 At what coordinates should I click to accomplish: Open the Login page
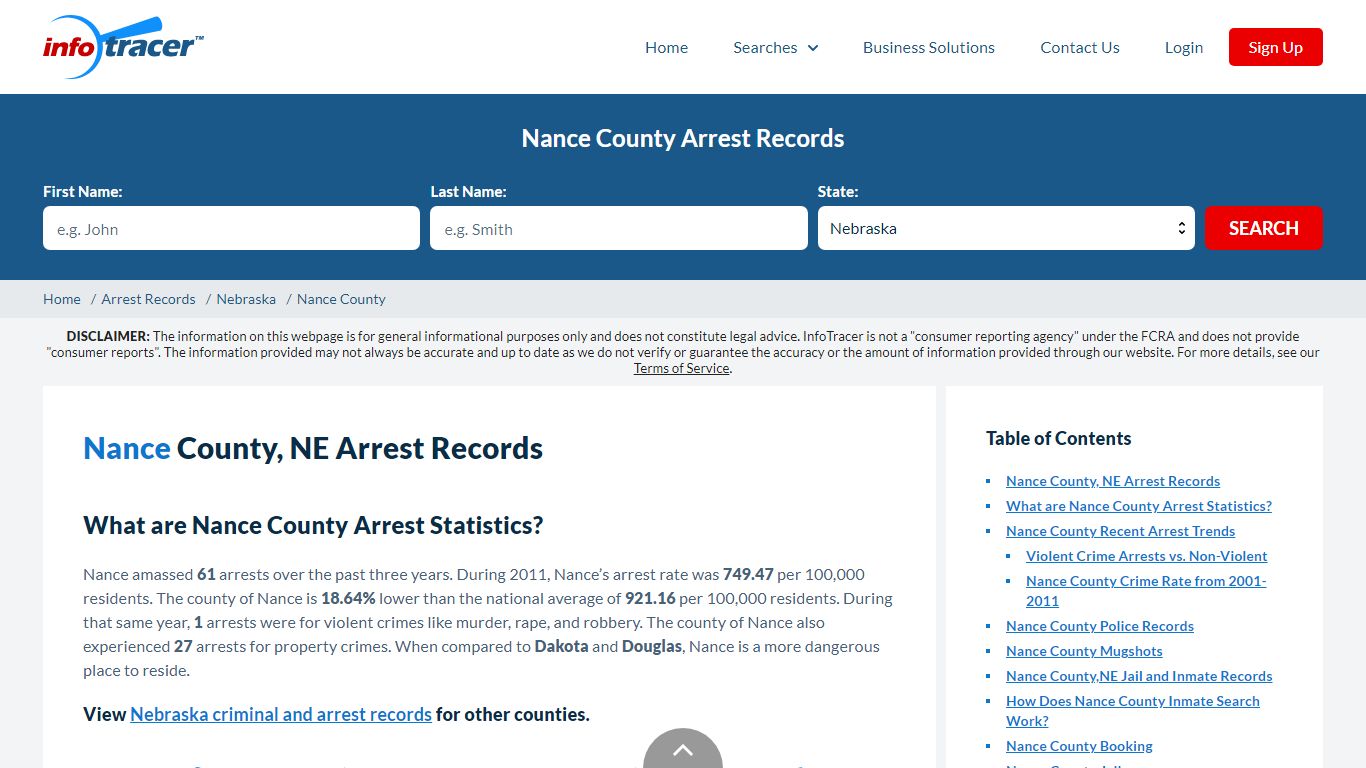[1184, 47]
